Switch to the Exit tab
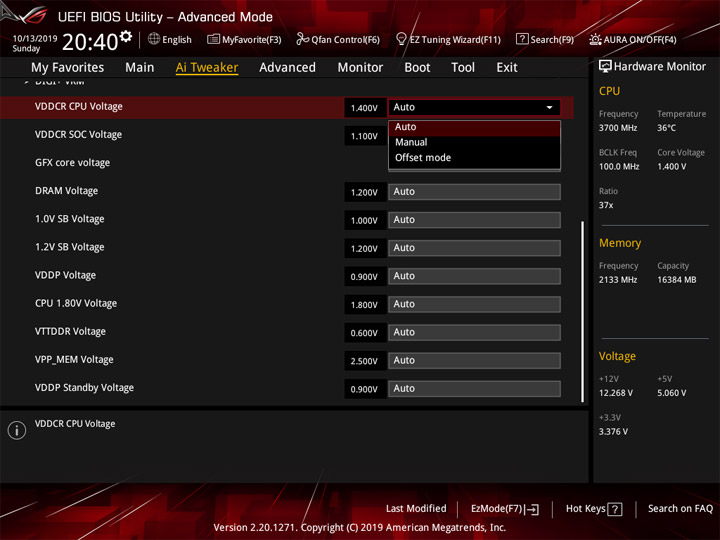The height and width of the screenshot is (540, 720). click(x=506, y=68)
